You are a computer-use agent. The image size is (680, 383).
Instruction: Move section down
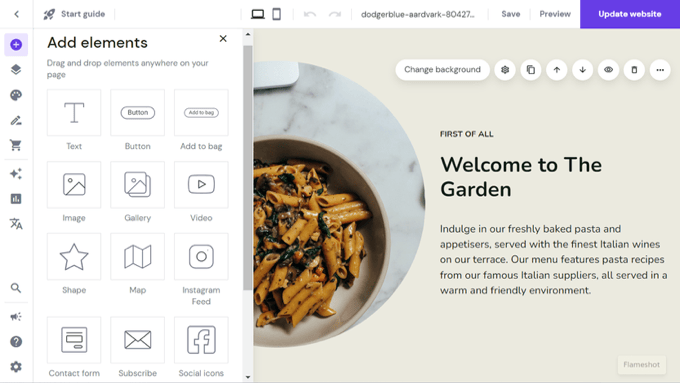coord(582,70)
